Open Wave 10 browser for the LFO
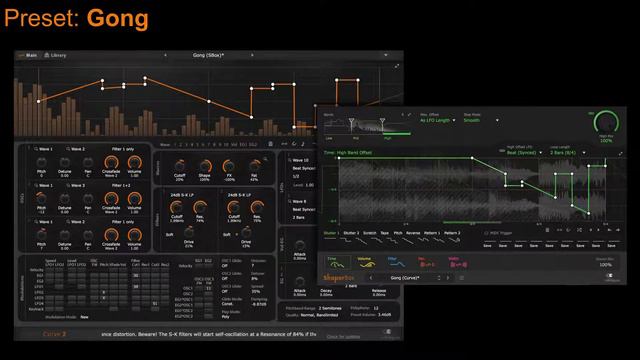The image size is (640, 360). point(298,160)
